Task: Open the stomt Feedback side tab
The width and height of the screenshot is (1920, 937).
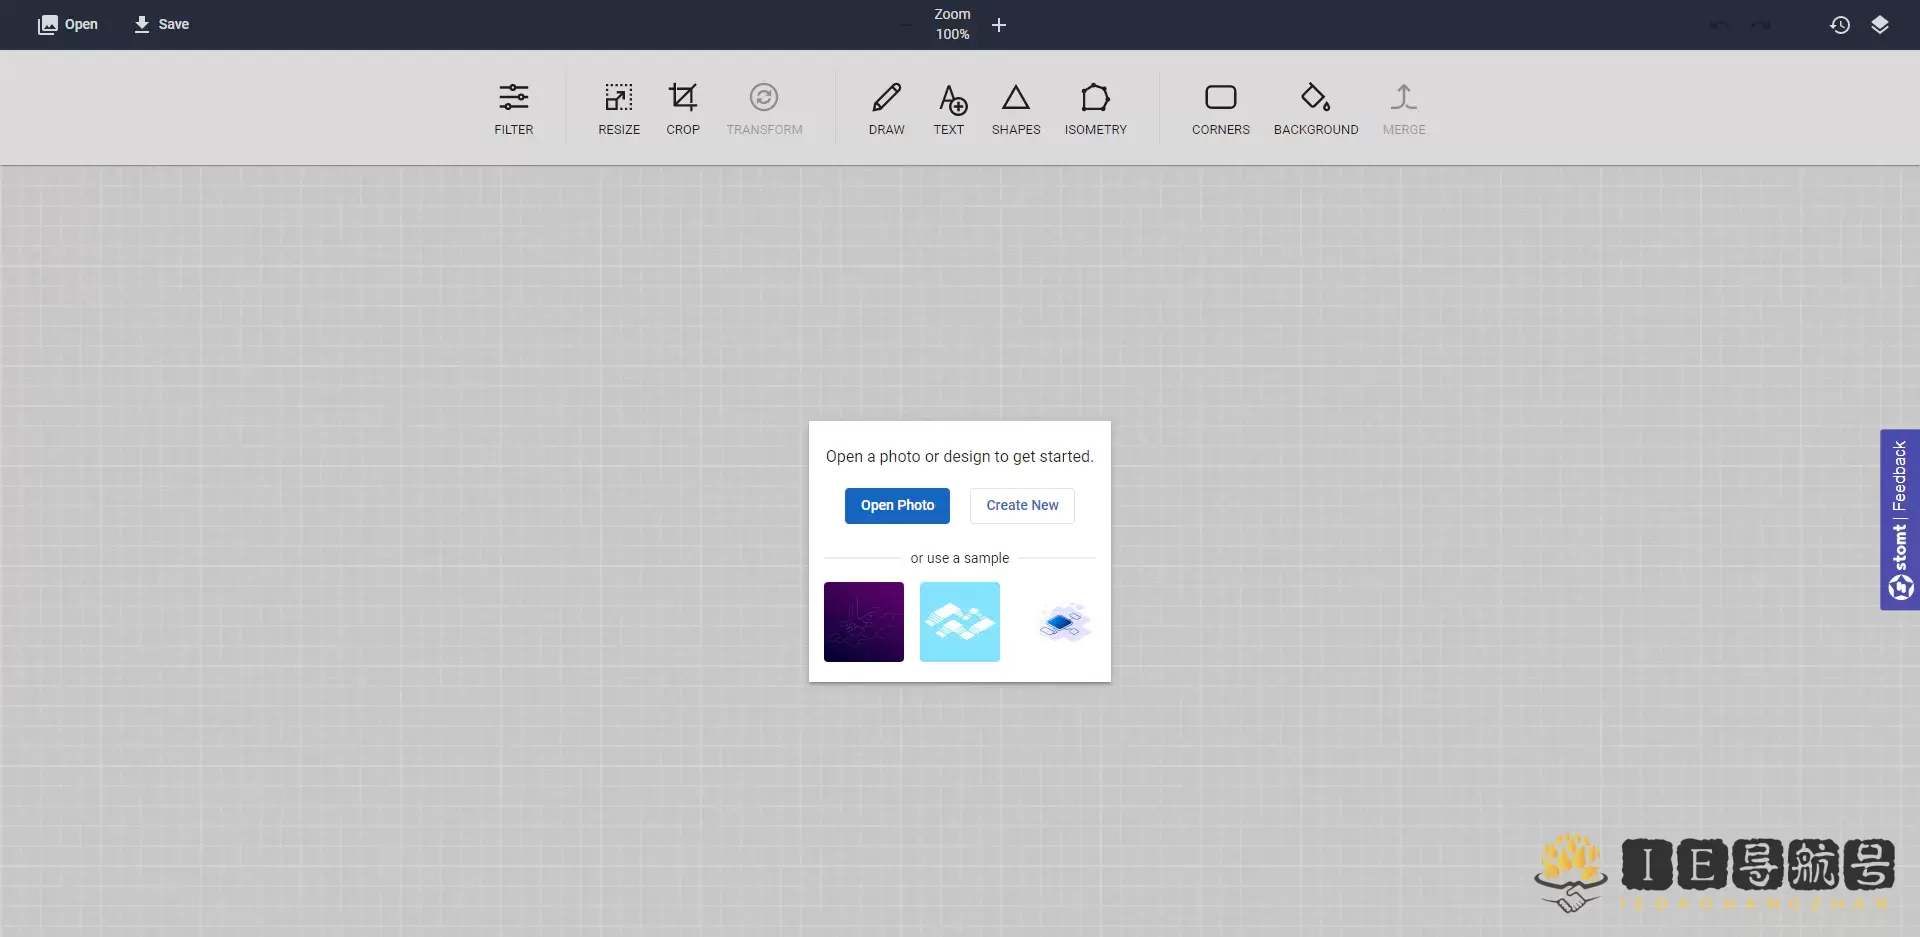Action: click(1899, 519)
